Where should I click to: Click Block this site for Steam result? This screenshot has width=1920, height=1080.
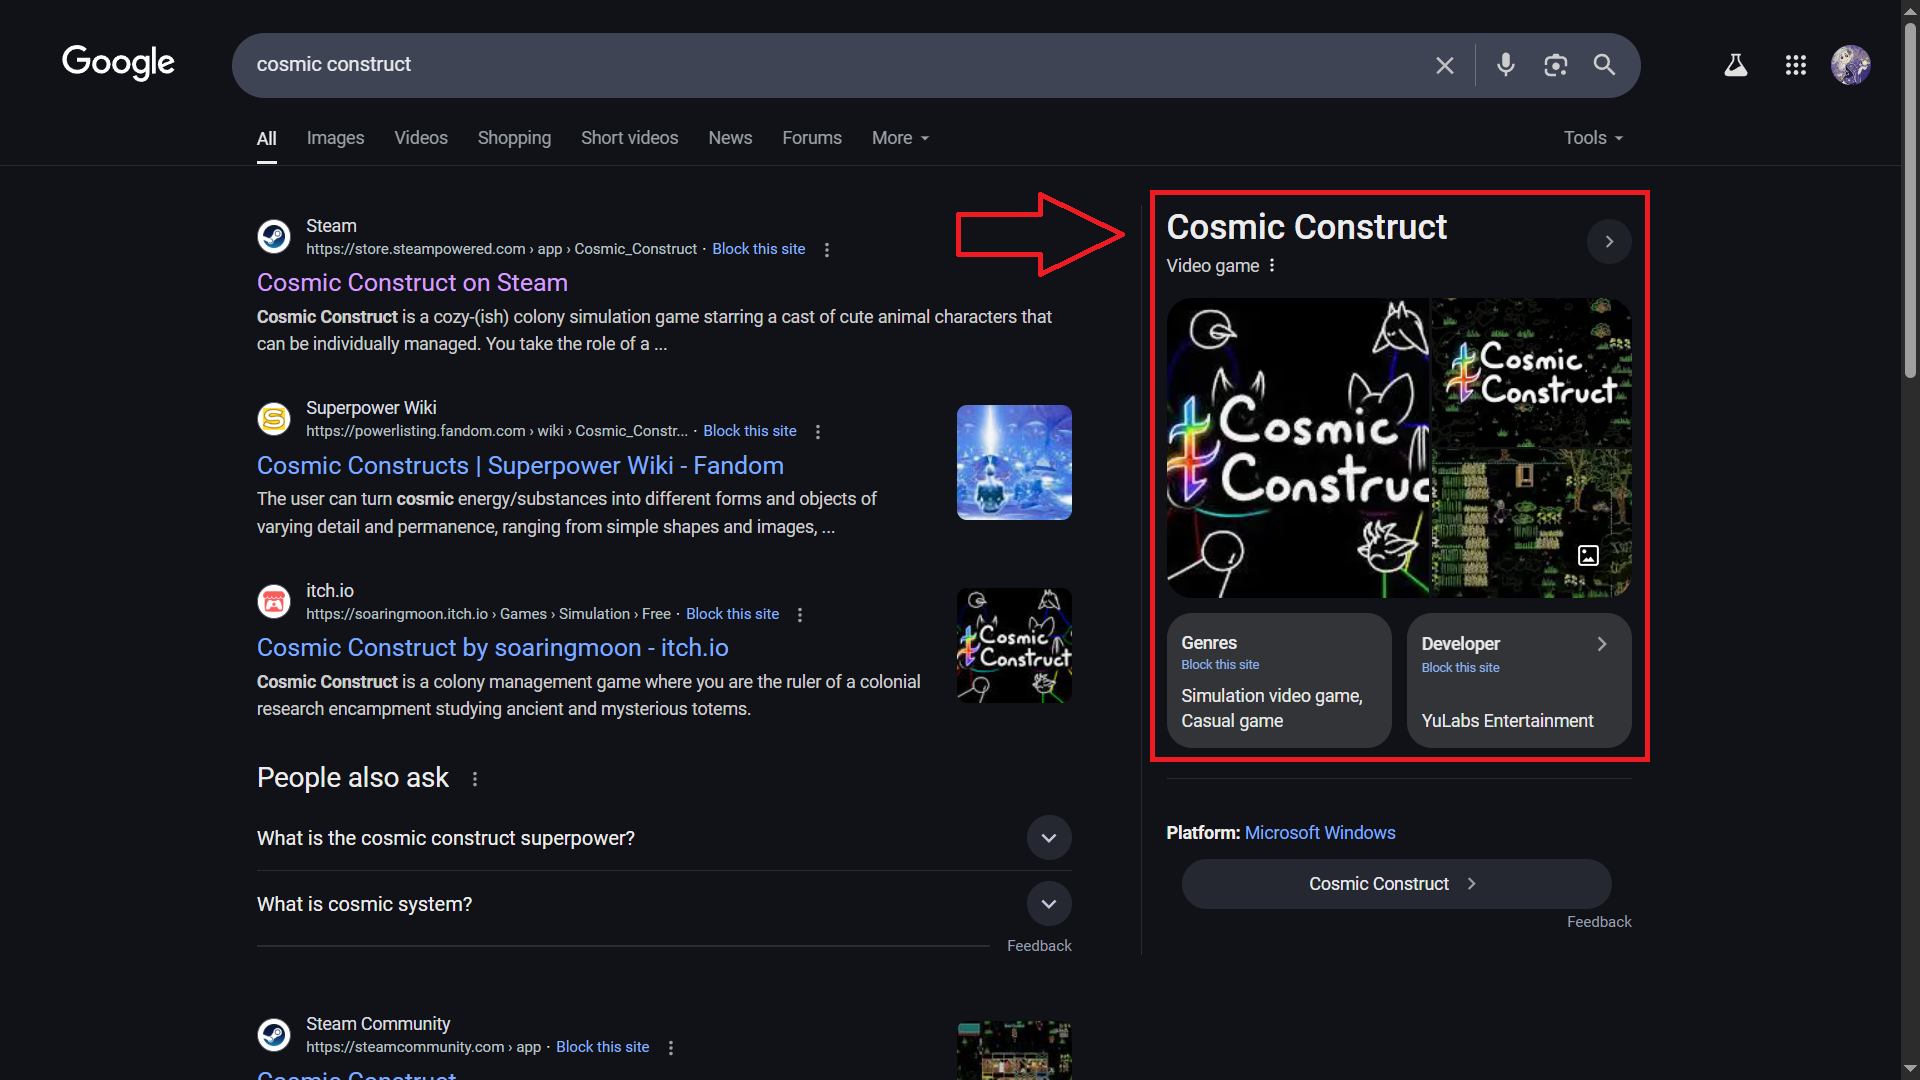point(758,249)
